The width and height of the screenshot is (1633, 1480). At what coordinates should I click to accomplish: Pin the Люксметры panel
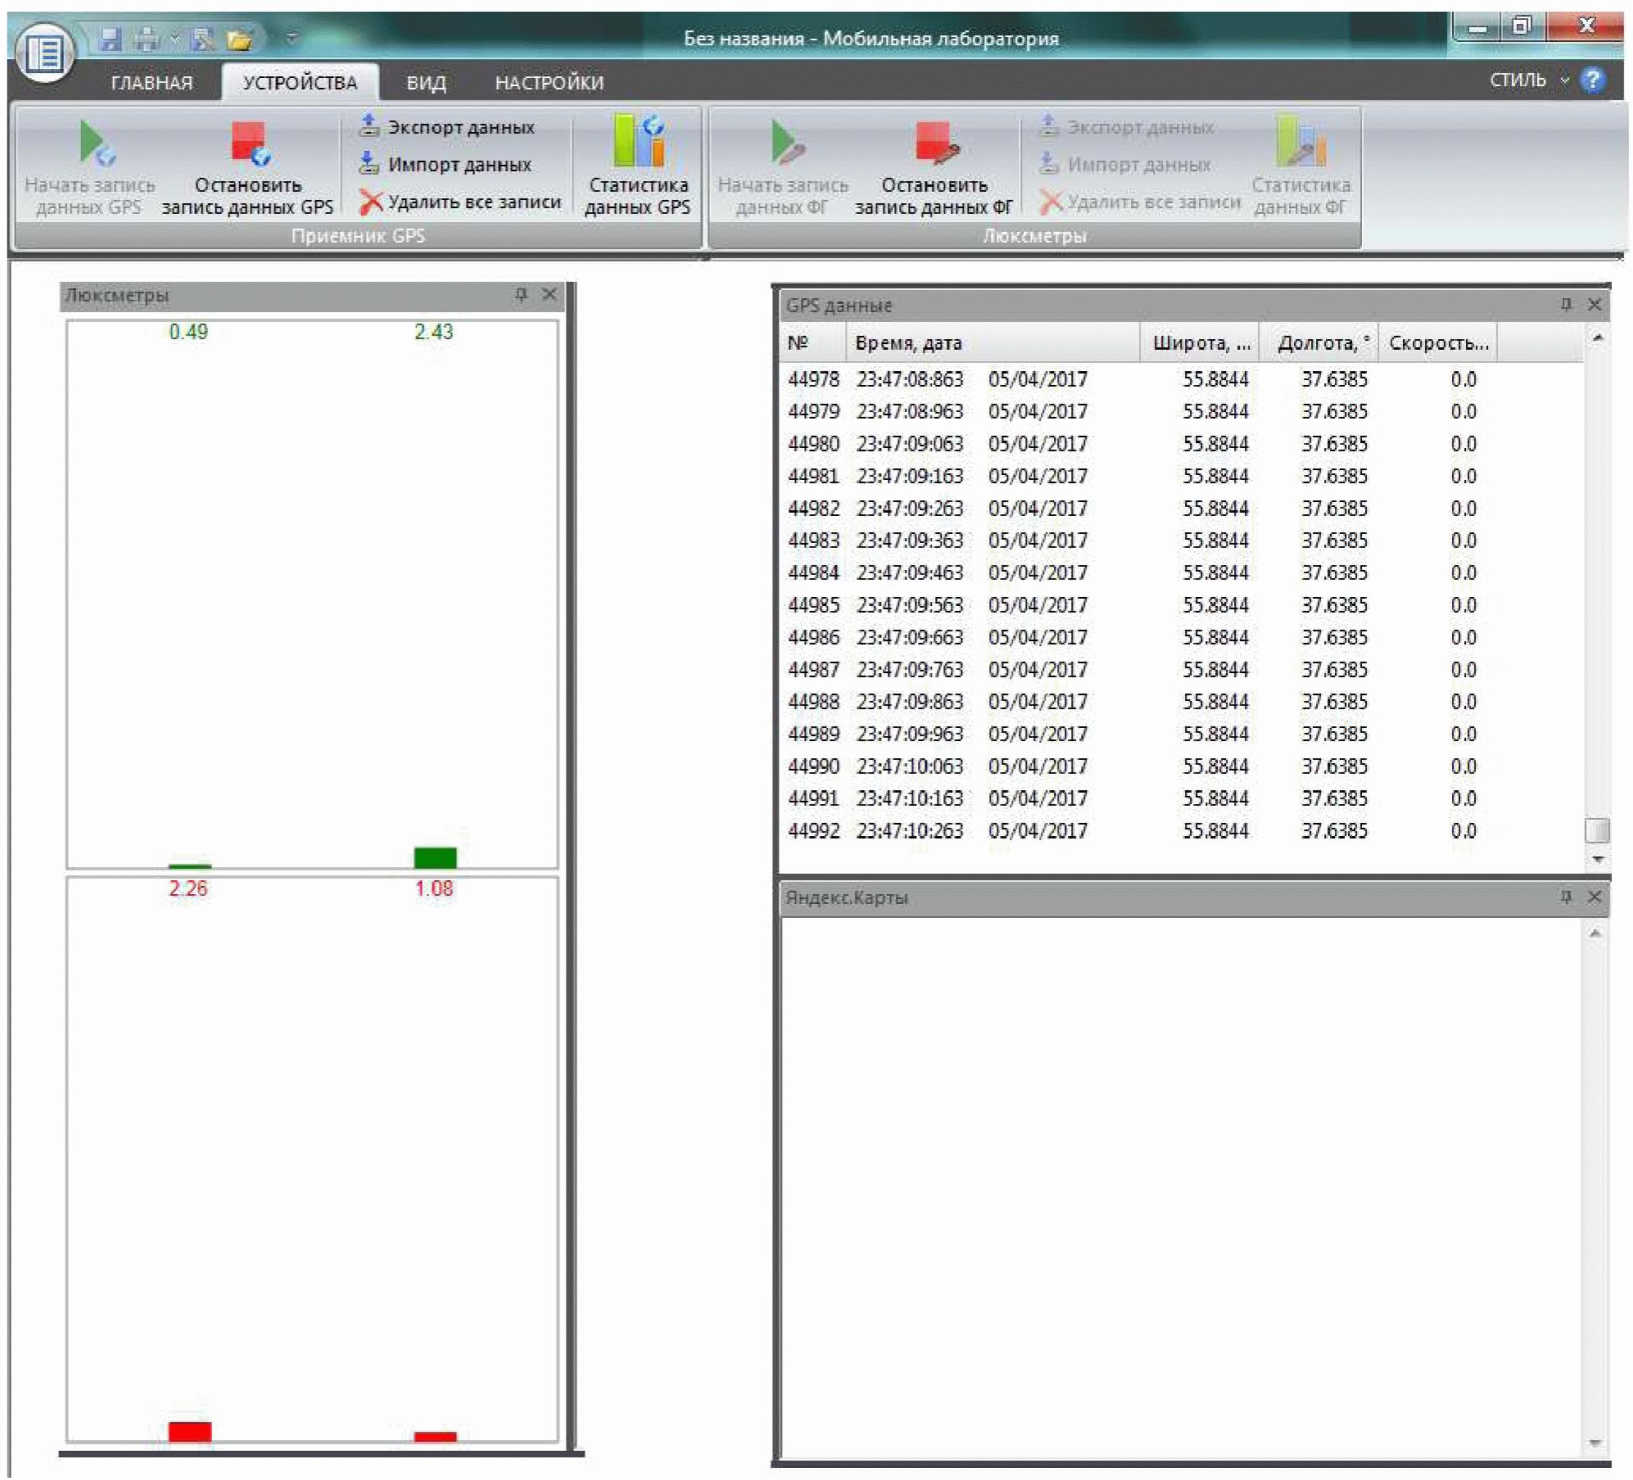click(x=521, y=294)
